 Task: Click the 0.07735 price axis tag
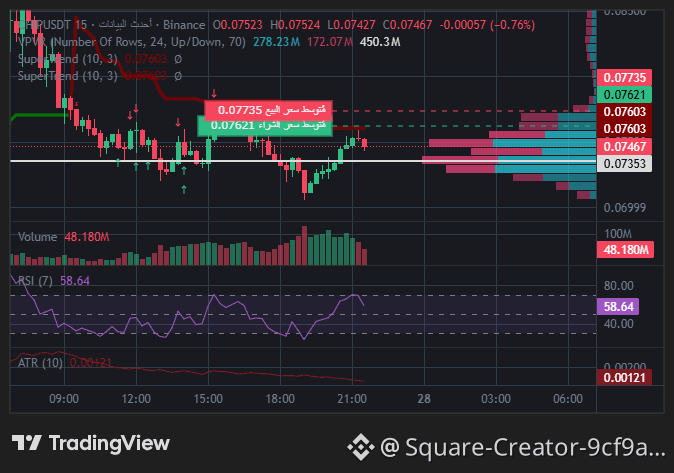(624, 78)
